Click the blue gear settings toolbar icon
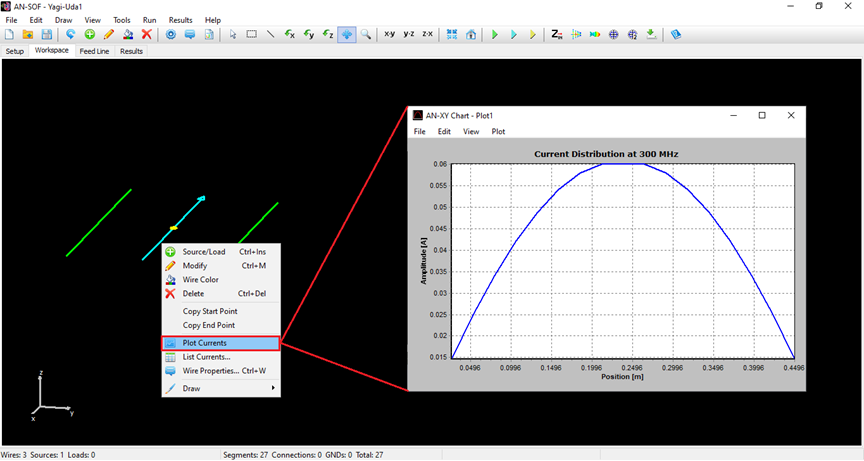The image size is (864, 461). point(171,34)
